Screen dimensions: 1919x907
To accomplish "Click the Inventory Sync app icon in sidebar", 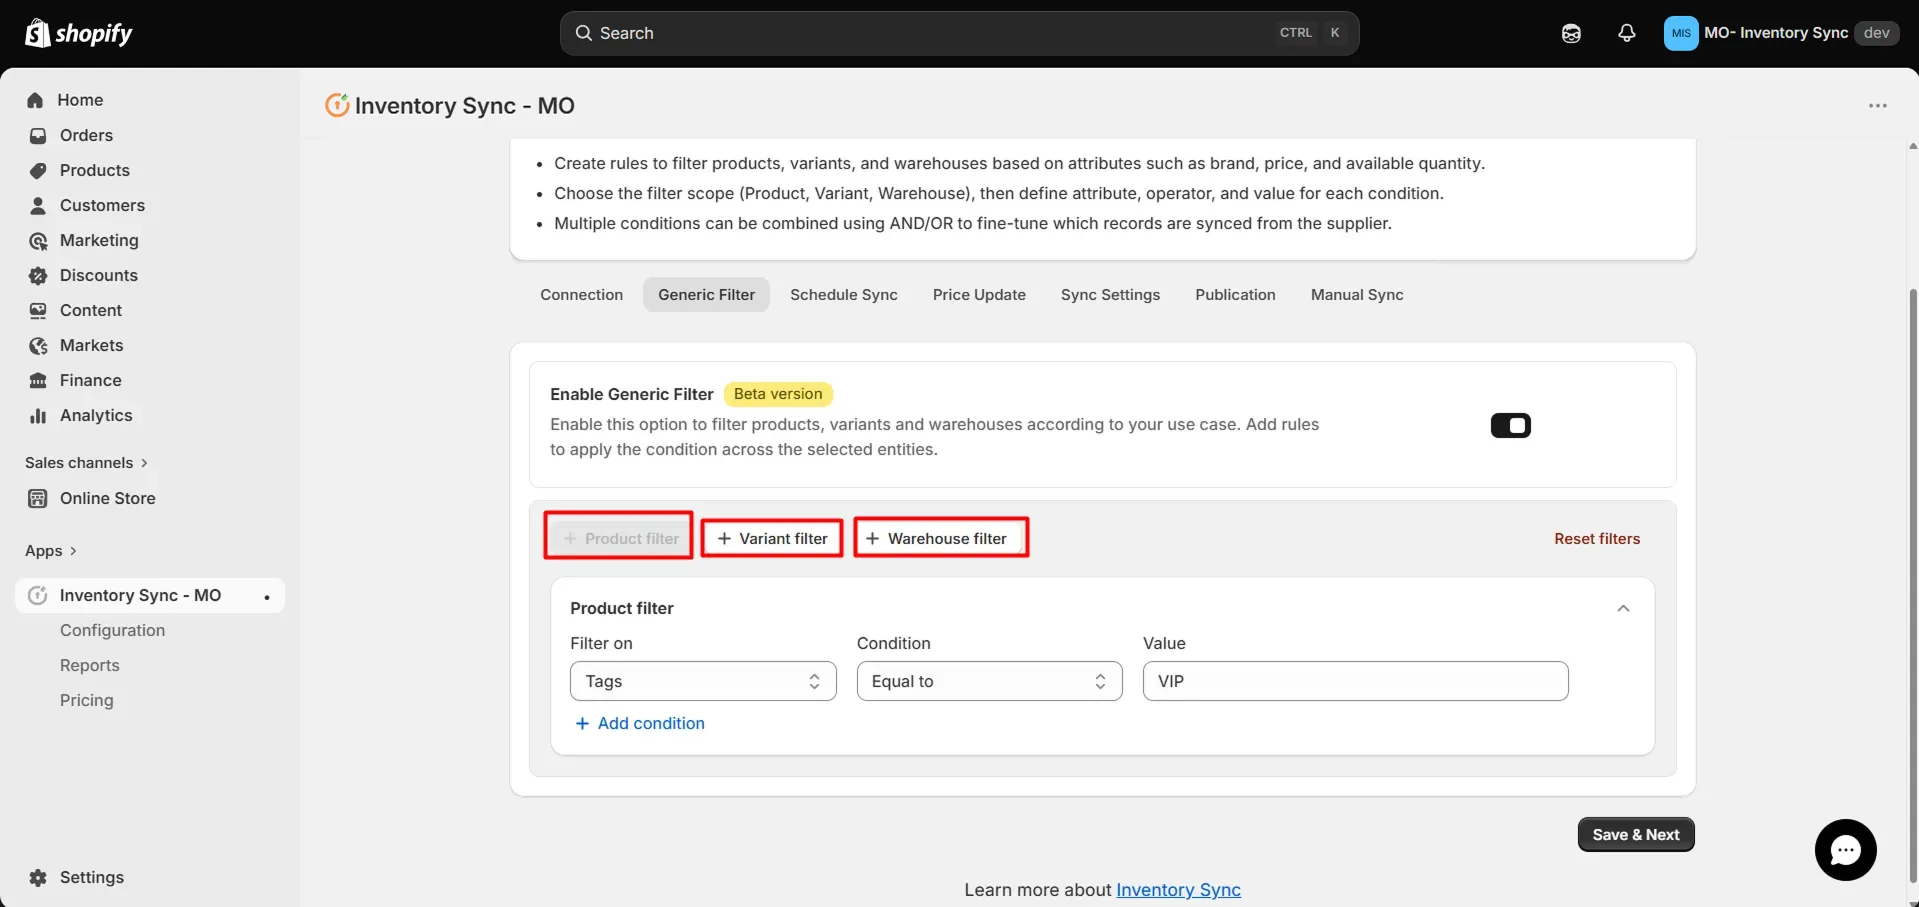I will click(x=38, y=595).
